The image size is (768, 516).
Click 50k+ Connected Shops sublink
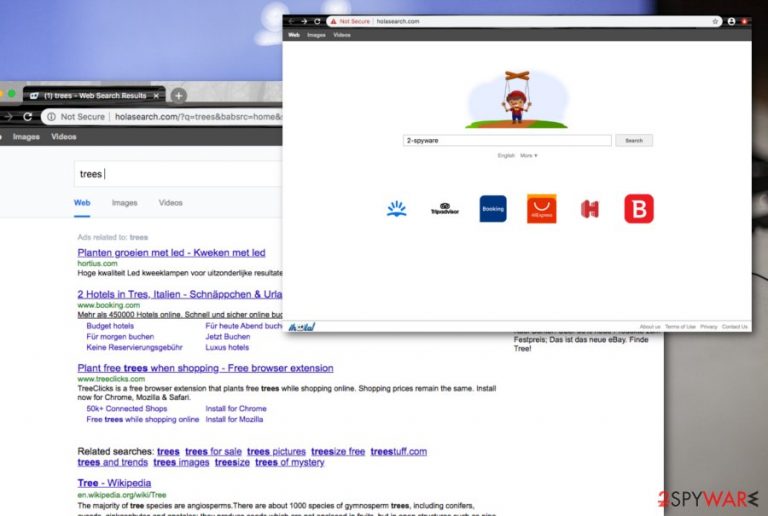pyautogui.click(x=127, y=409)
